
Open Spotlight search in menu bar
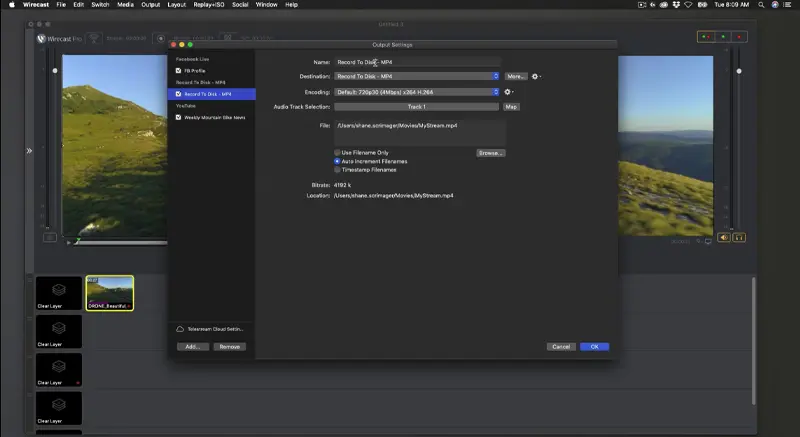coord(761,5)
